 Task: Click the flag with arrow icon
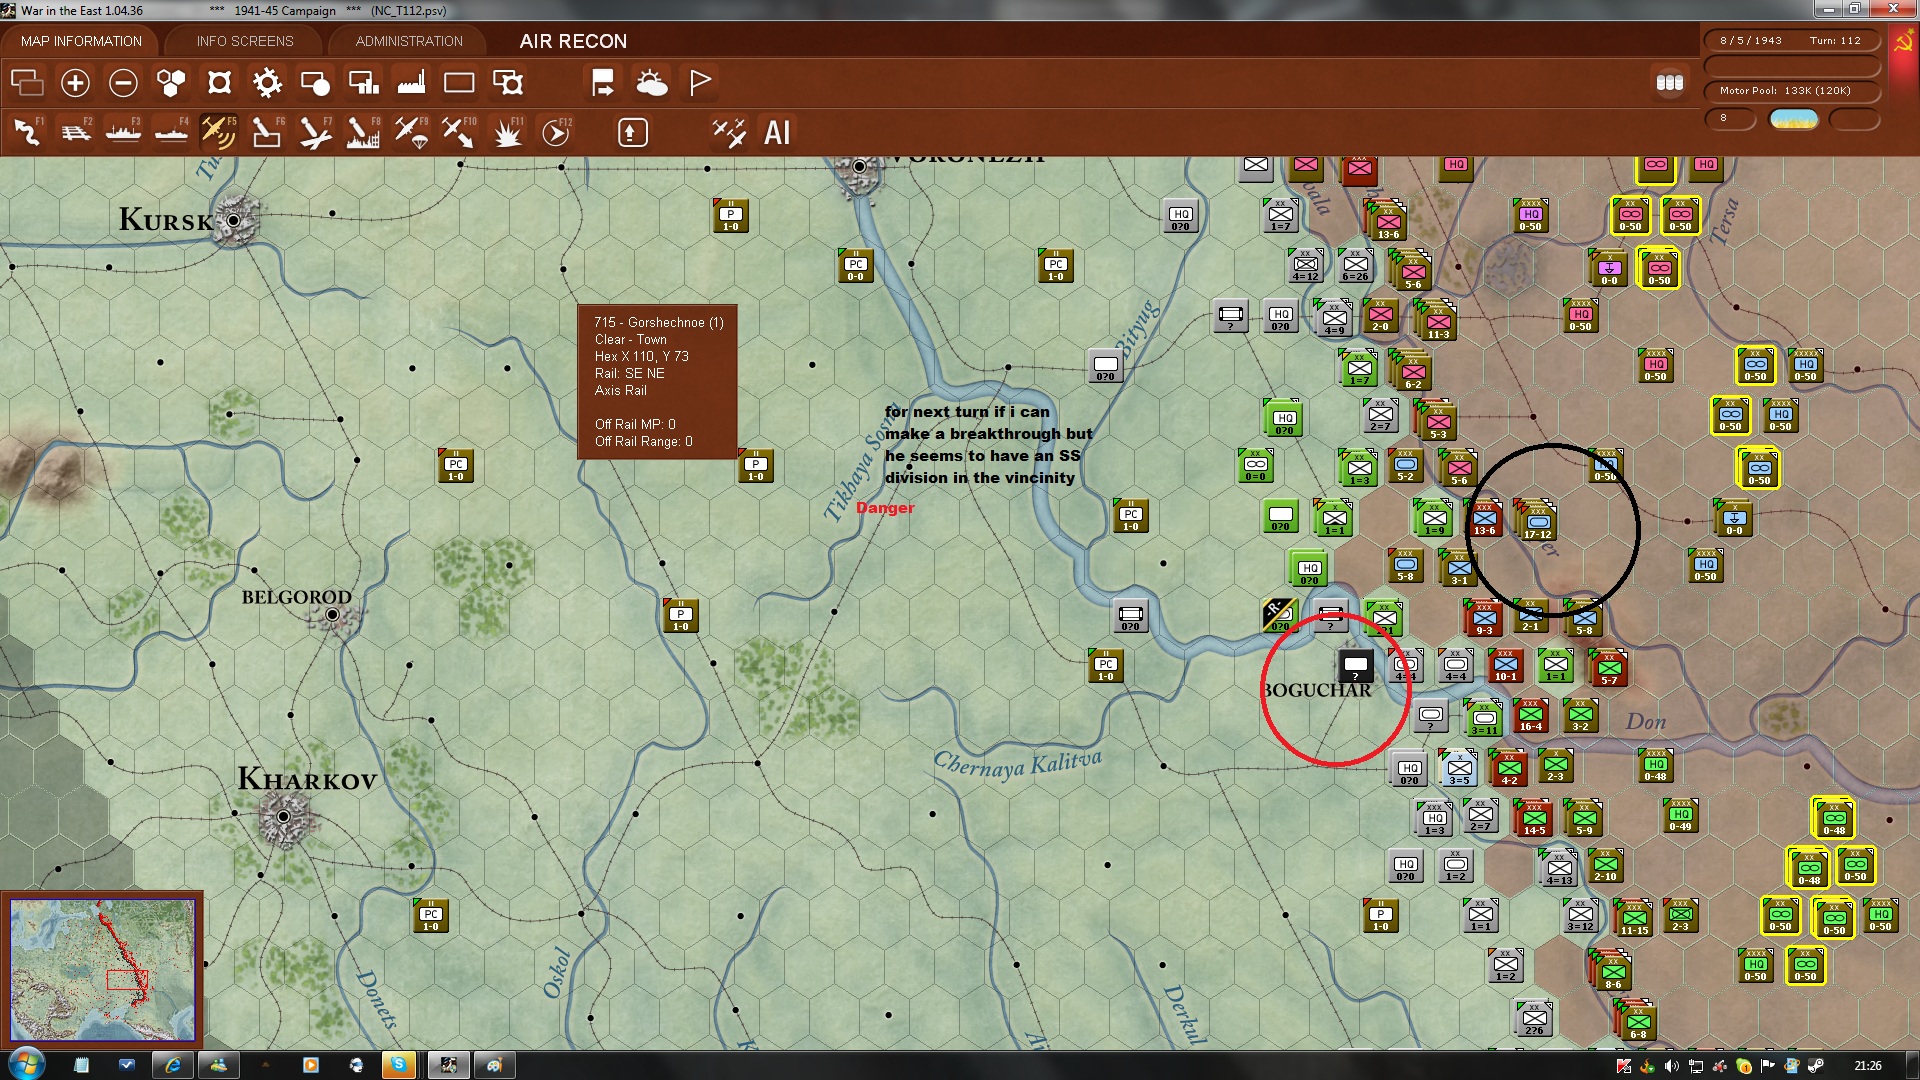click(x=603, y=83)
